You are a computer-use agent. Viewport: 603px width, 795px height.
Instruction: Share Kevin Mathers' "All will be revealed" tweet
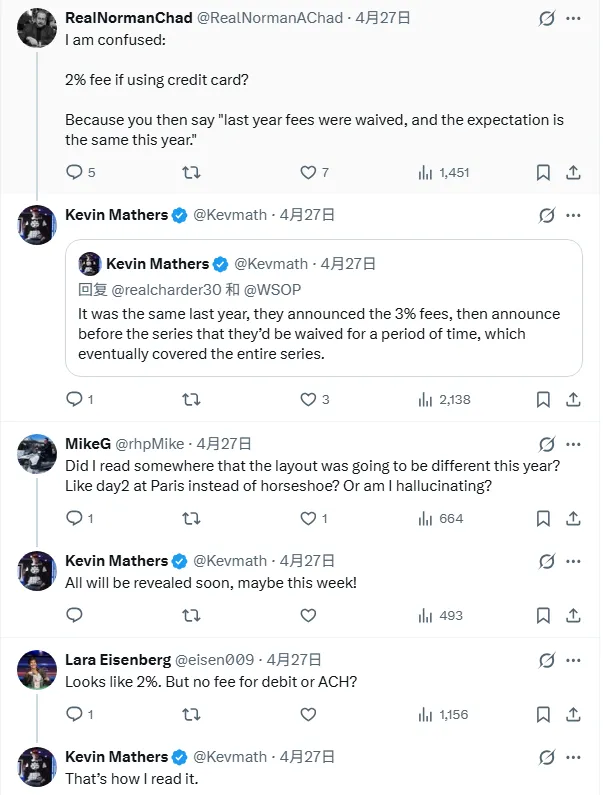coord(573,615)
